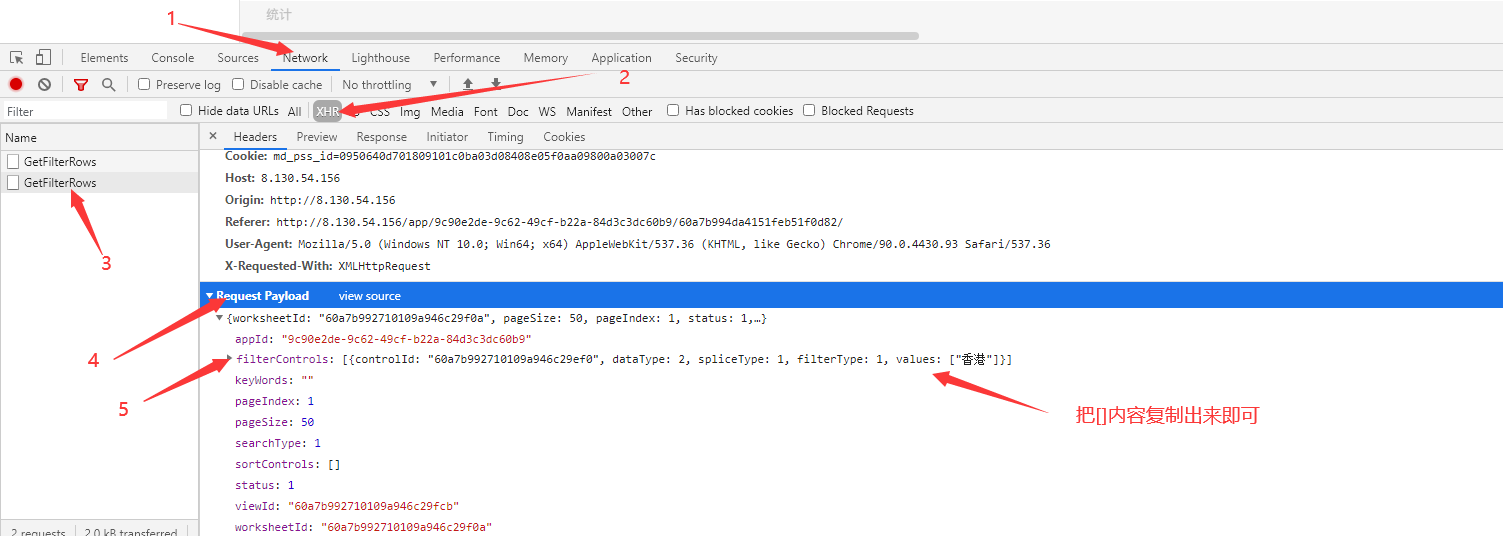Click the appId value in payload

(x=406, y=339)
